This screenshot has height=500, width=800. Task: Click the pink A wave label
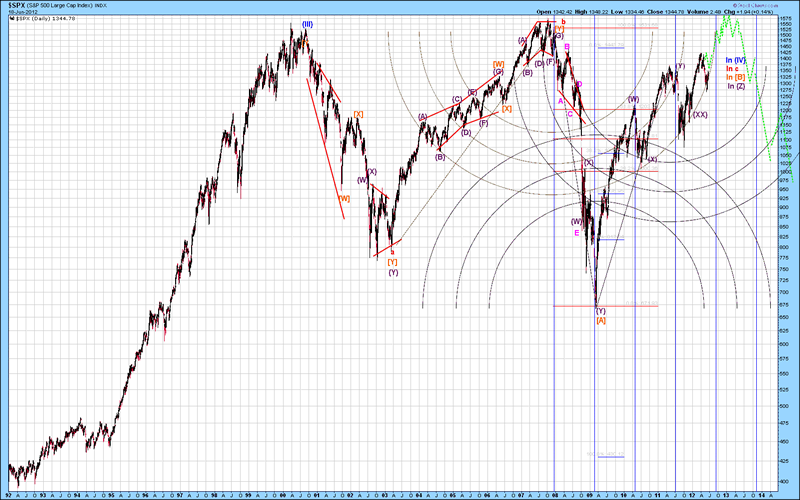pyautogui.click(x=560, y=102)
